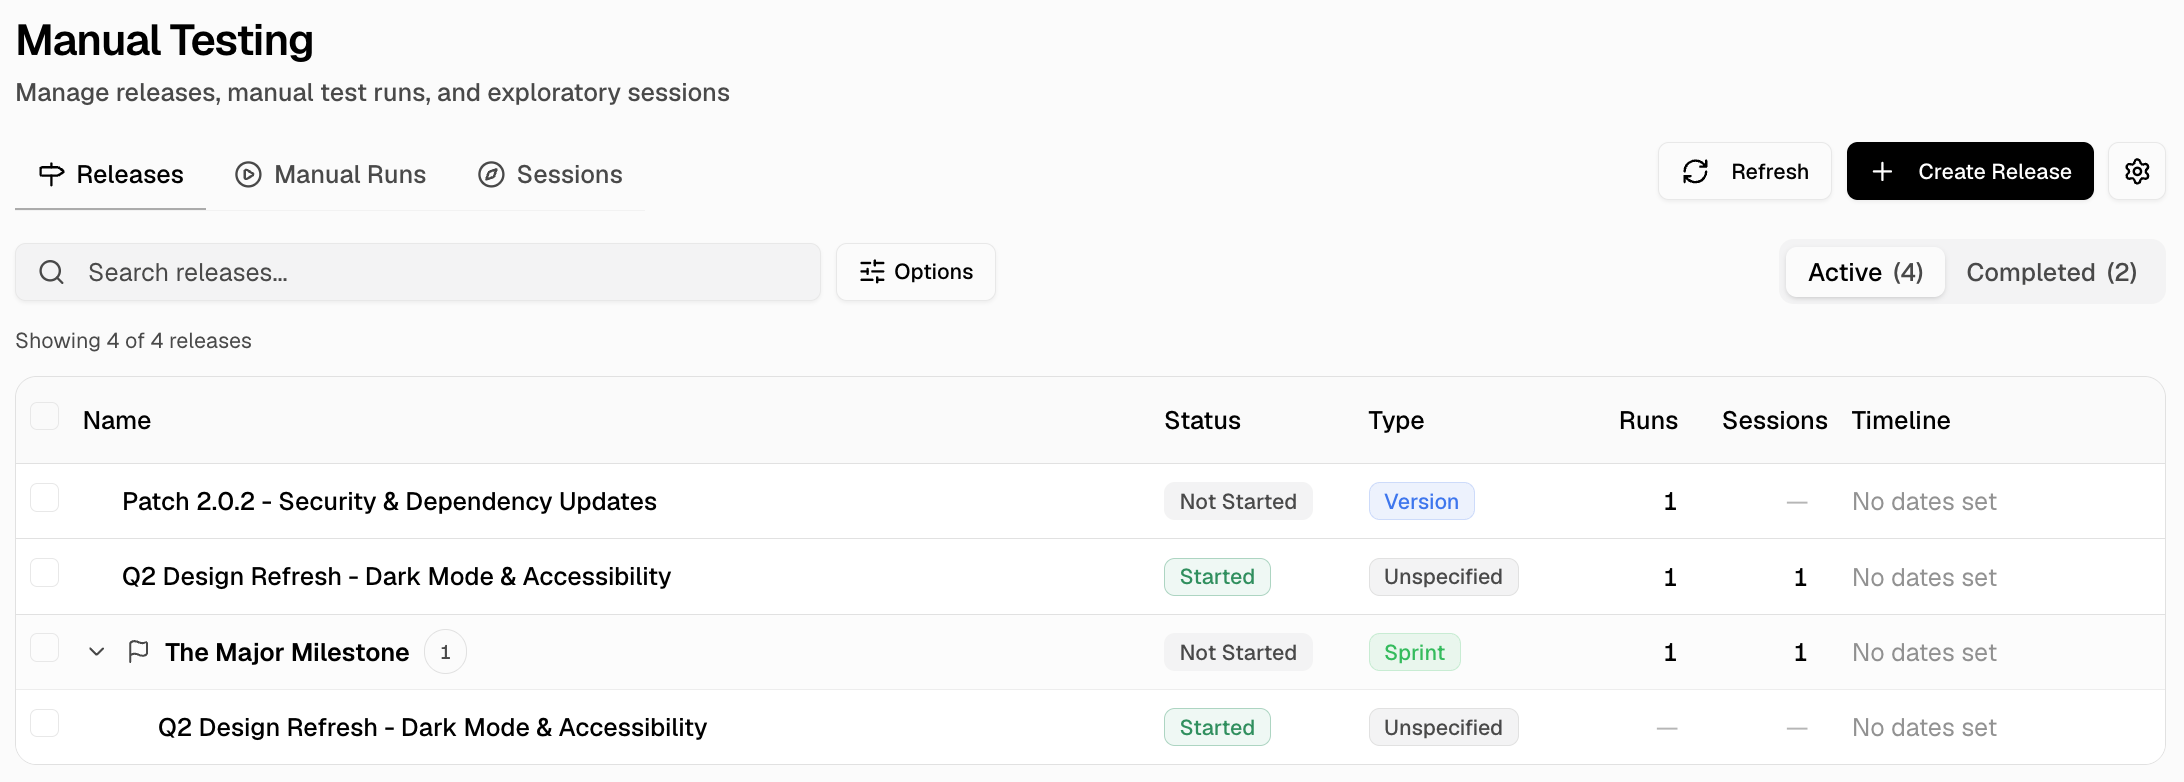The width and height of the screenshot is (2184, 782).
Task: Click the magnifier icon in the search box
Action: point(52,272)
